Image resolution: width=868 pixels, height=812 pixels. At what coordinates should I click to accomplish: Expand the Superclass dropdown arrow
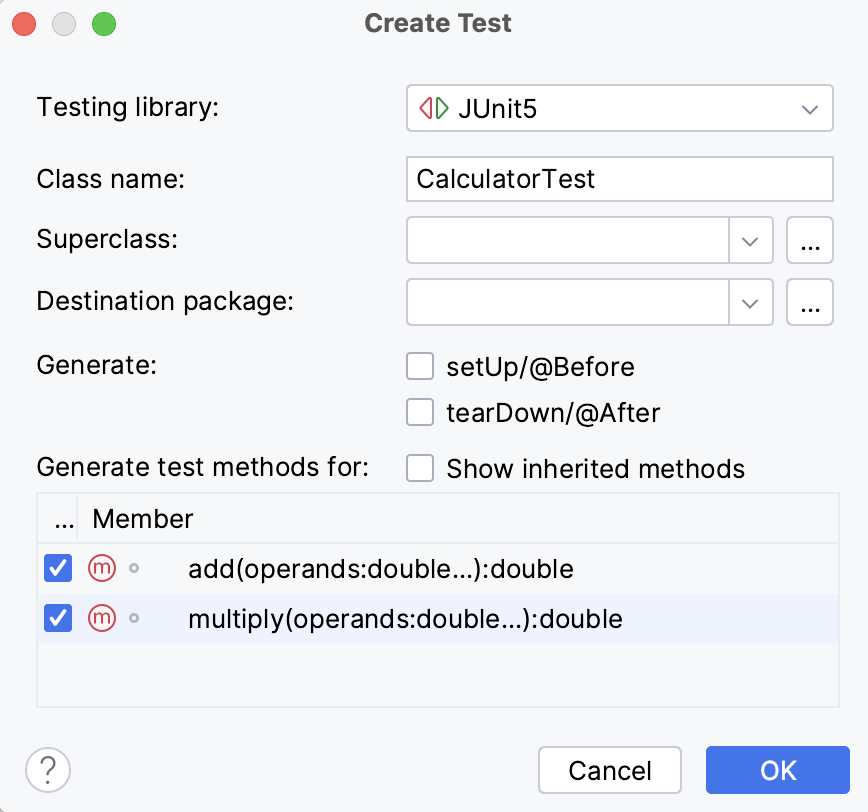click(x=751, y=240)
